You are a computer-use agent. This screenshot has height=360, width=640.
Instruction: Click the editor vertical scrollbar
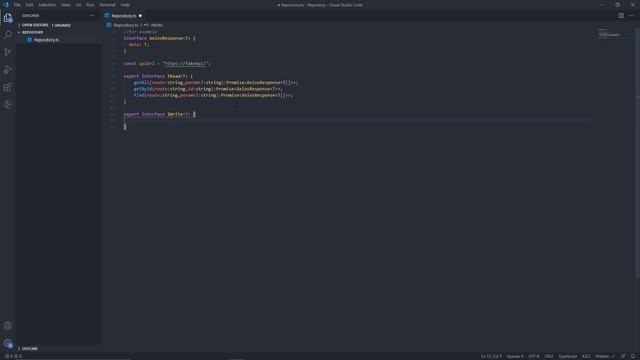(638, 153)
